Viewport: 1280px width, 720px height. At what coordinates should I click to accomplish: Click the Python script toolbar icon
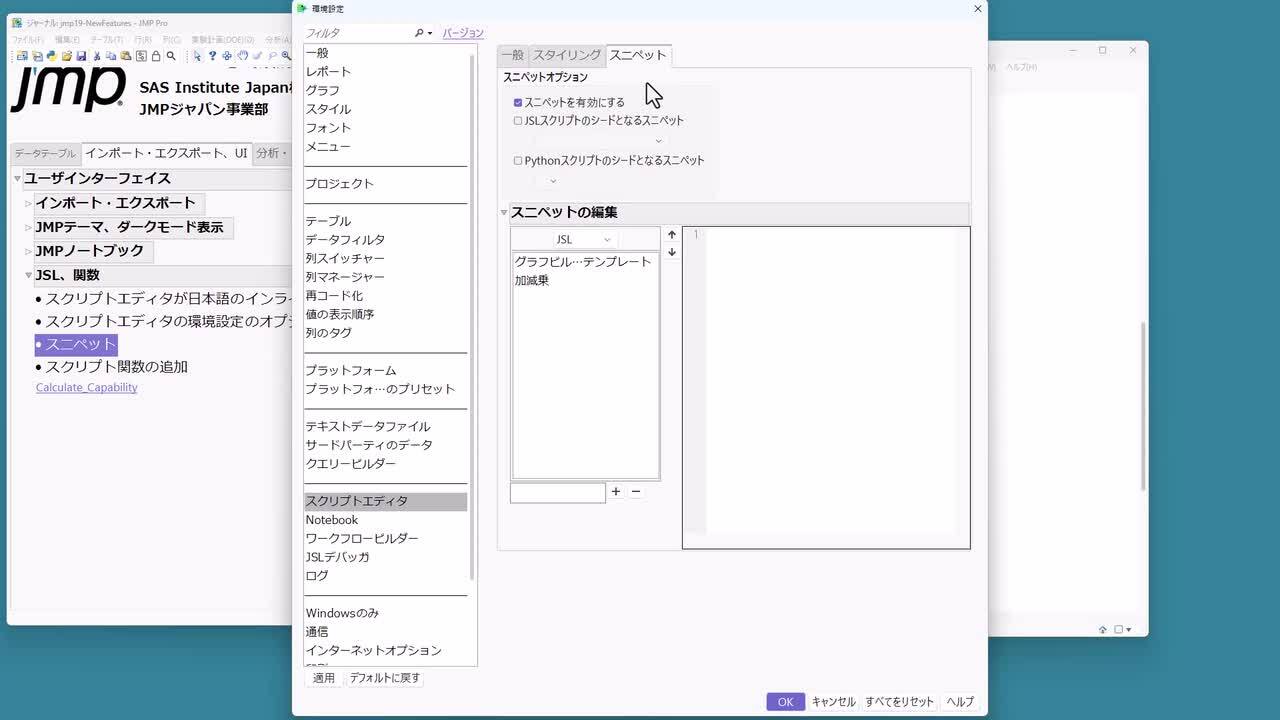51,56
